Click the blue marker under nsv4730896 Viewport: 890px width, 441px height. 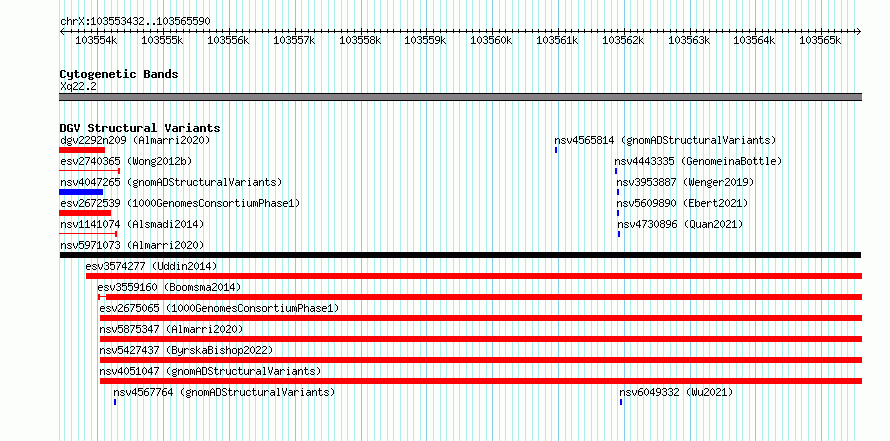click(x=619, y=234)
